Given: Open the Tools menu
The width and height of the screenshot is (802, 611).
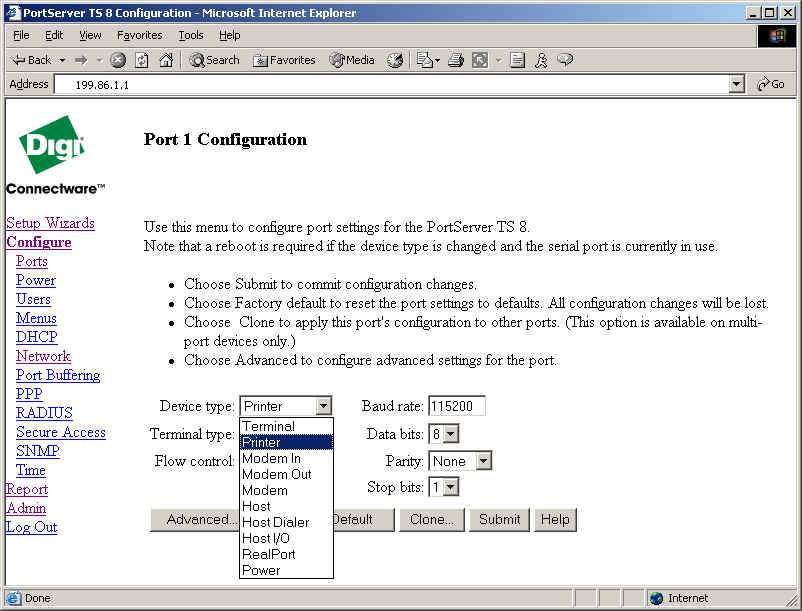Looking at the screenshot, I should (x=190, y=35).
